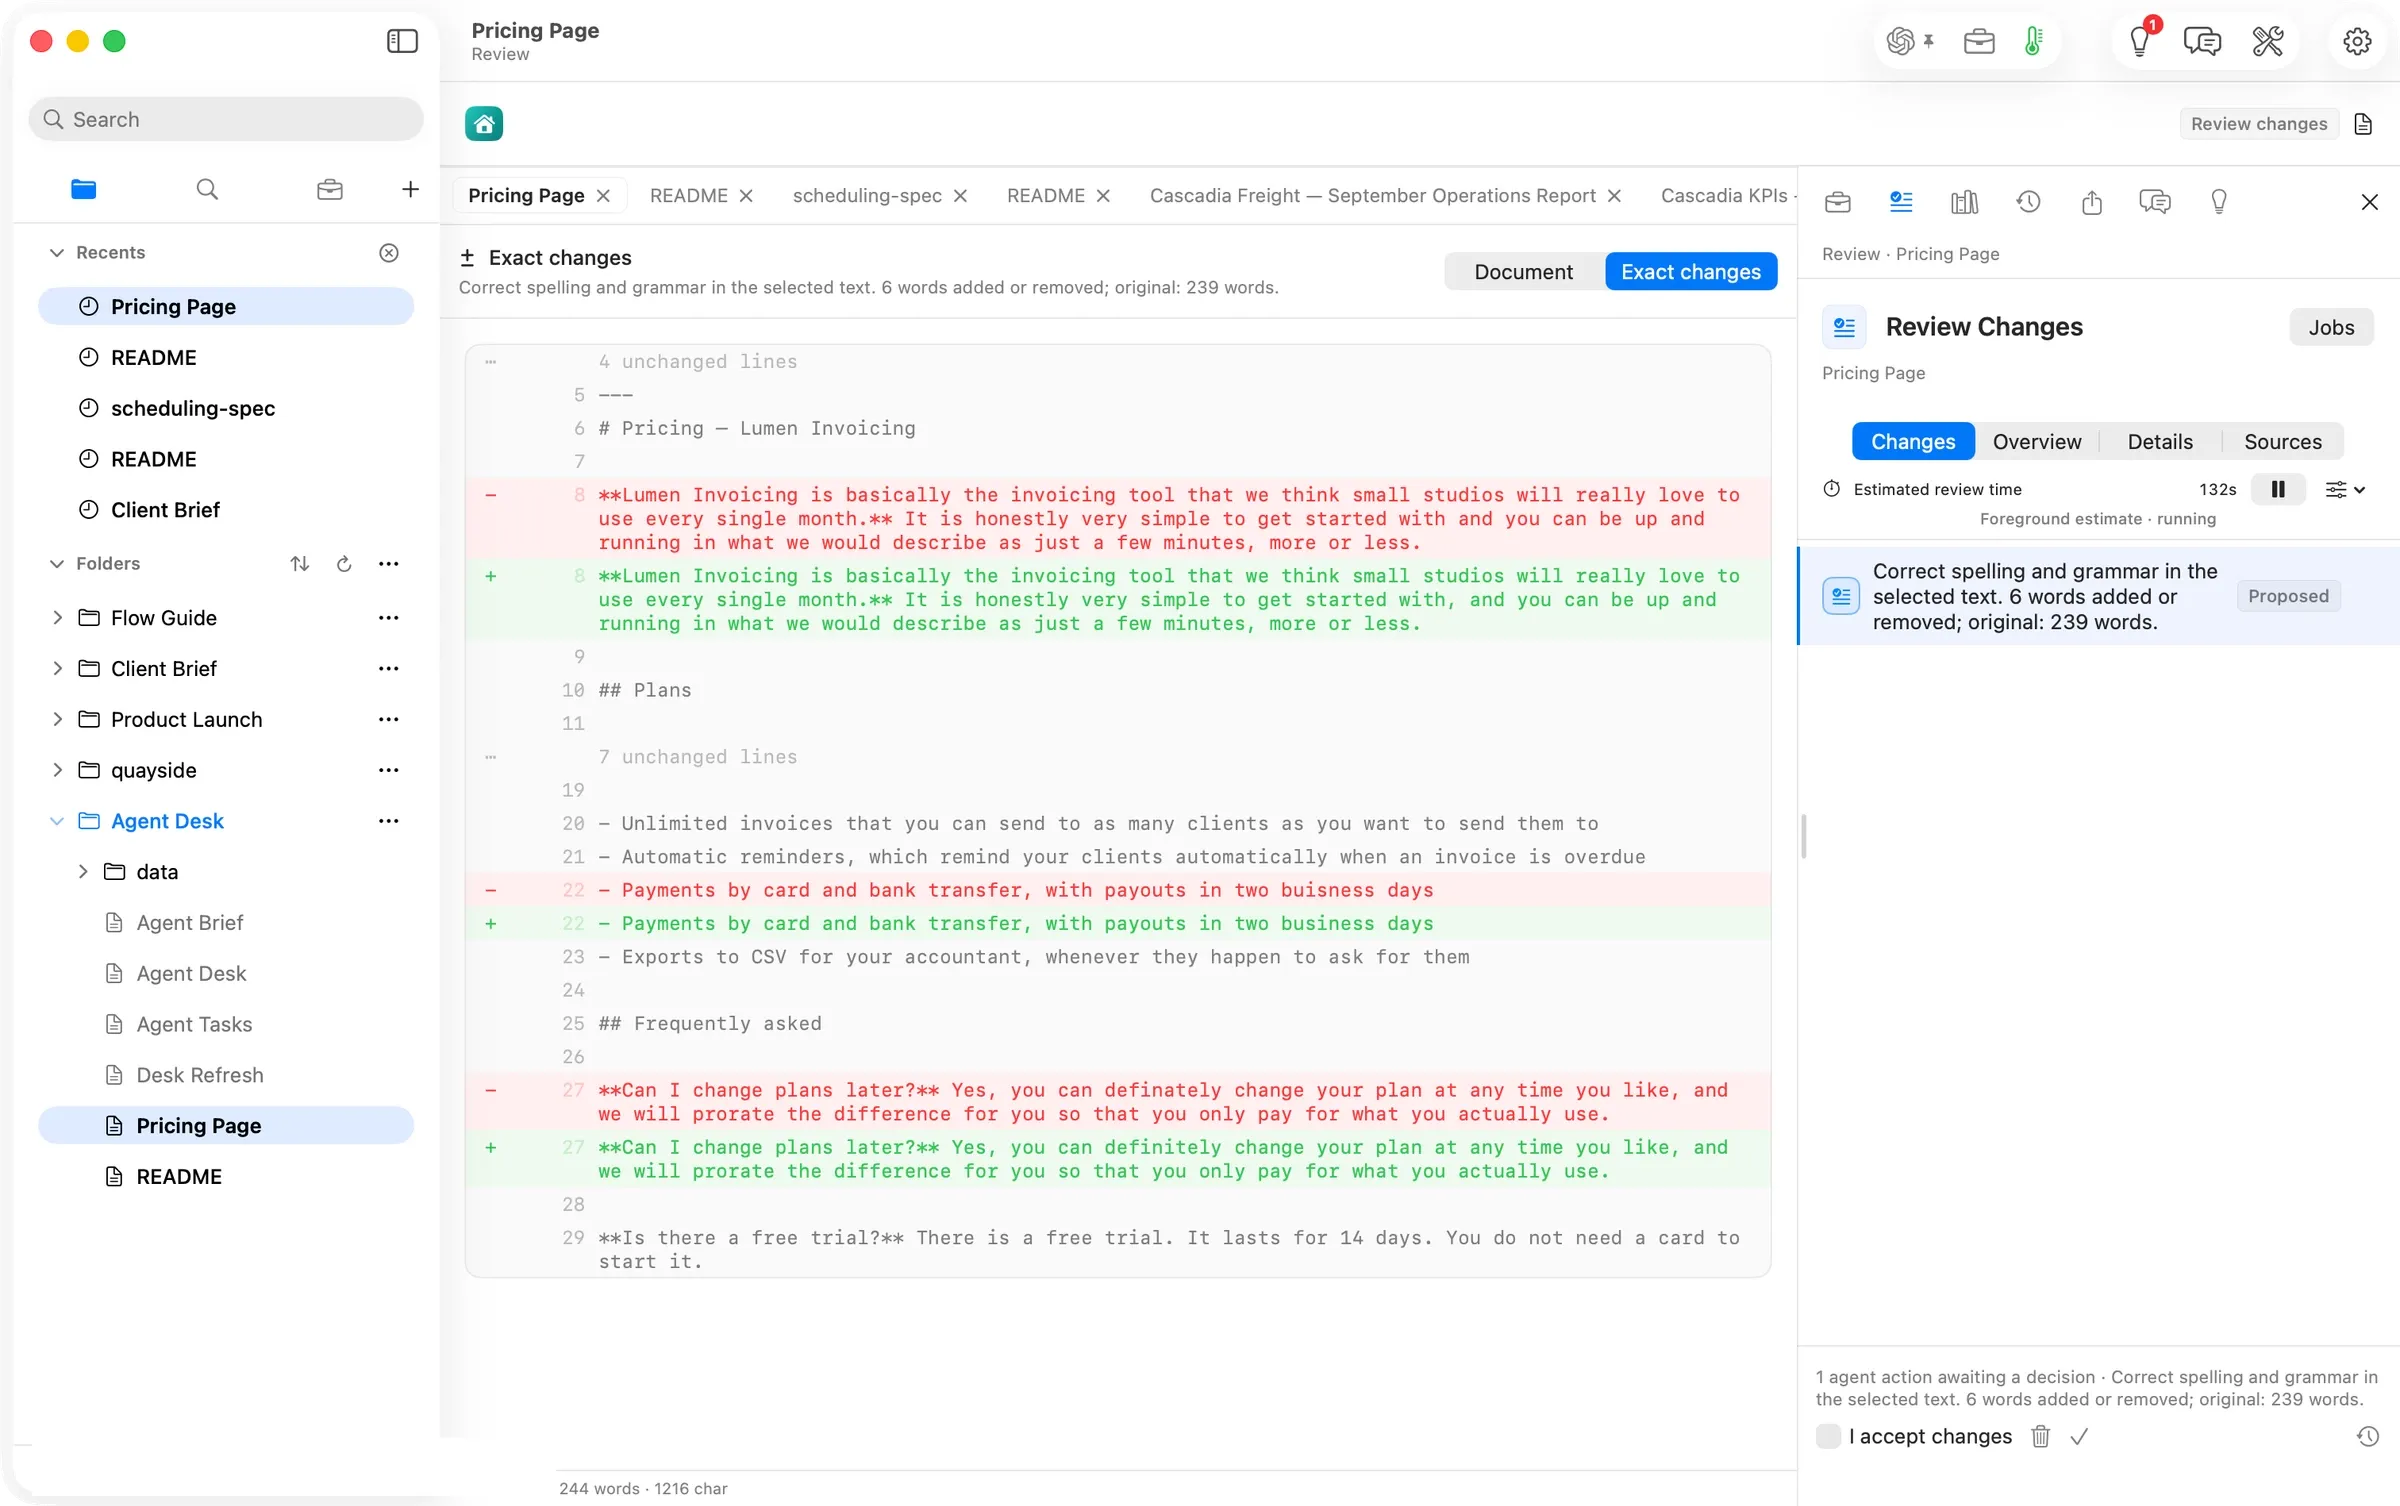Add new item with the sidebar plus icon
This screenshot has height=1506, width=2400.
(410, 189)
